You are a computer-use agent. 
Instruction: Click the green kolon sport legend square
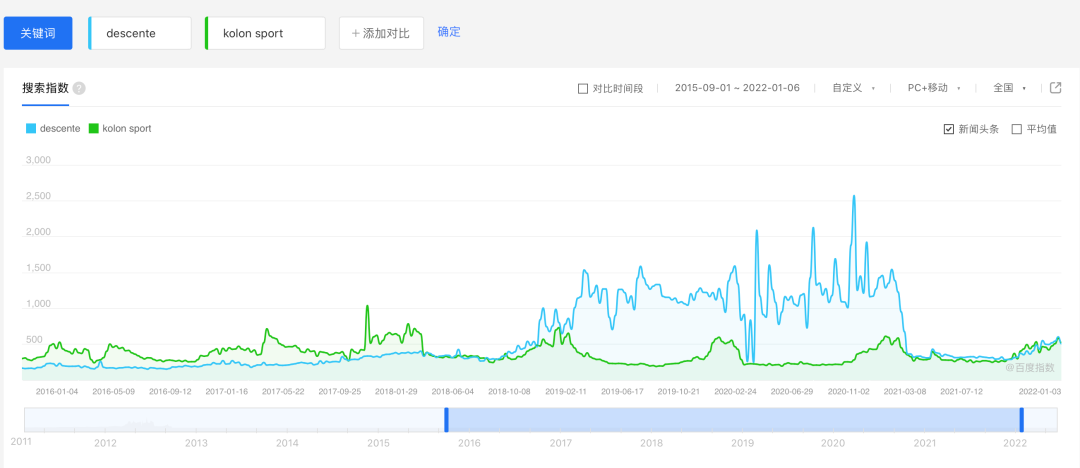tap(94, 128)
